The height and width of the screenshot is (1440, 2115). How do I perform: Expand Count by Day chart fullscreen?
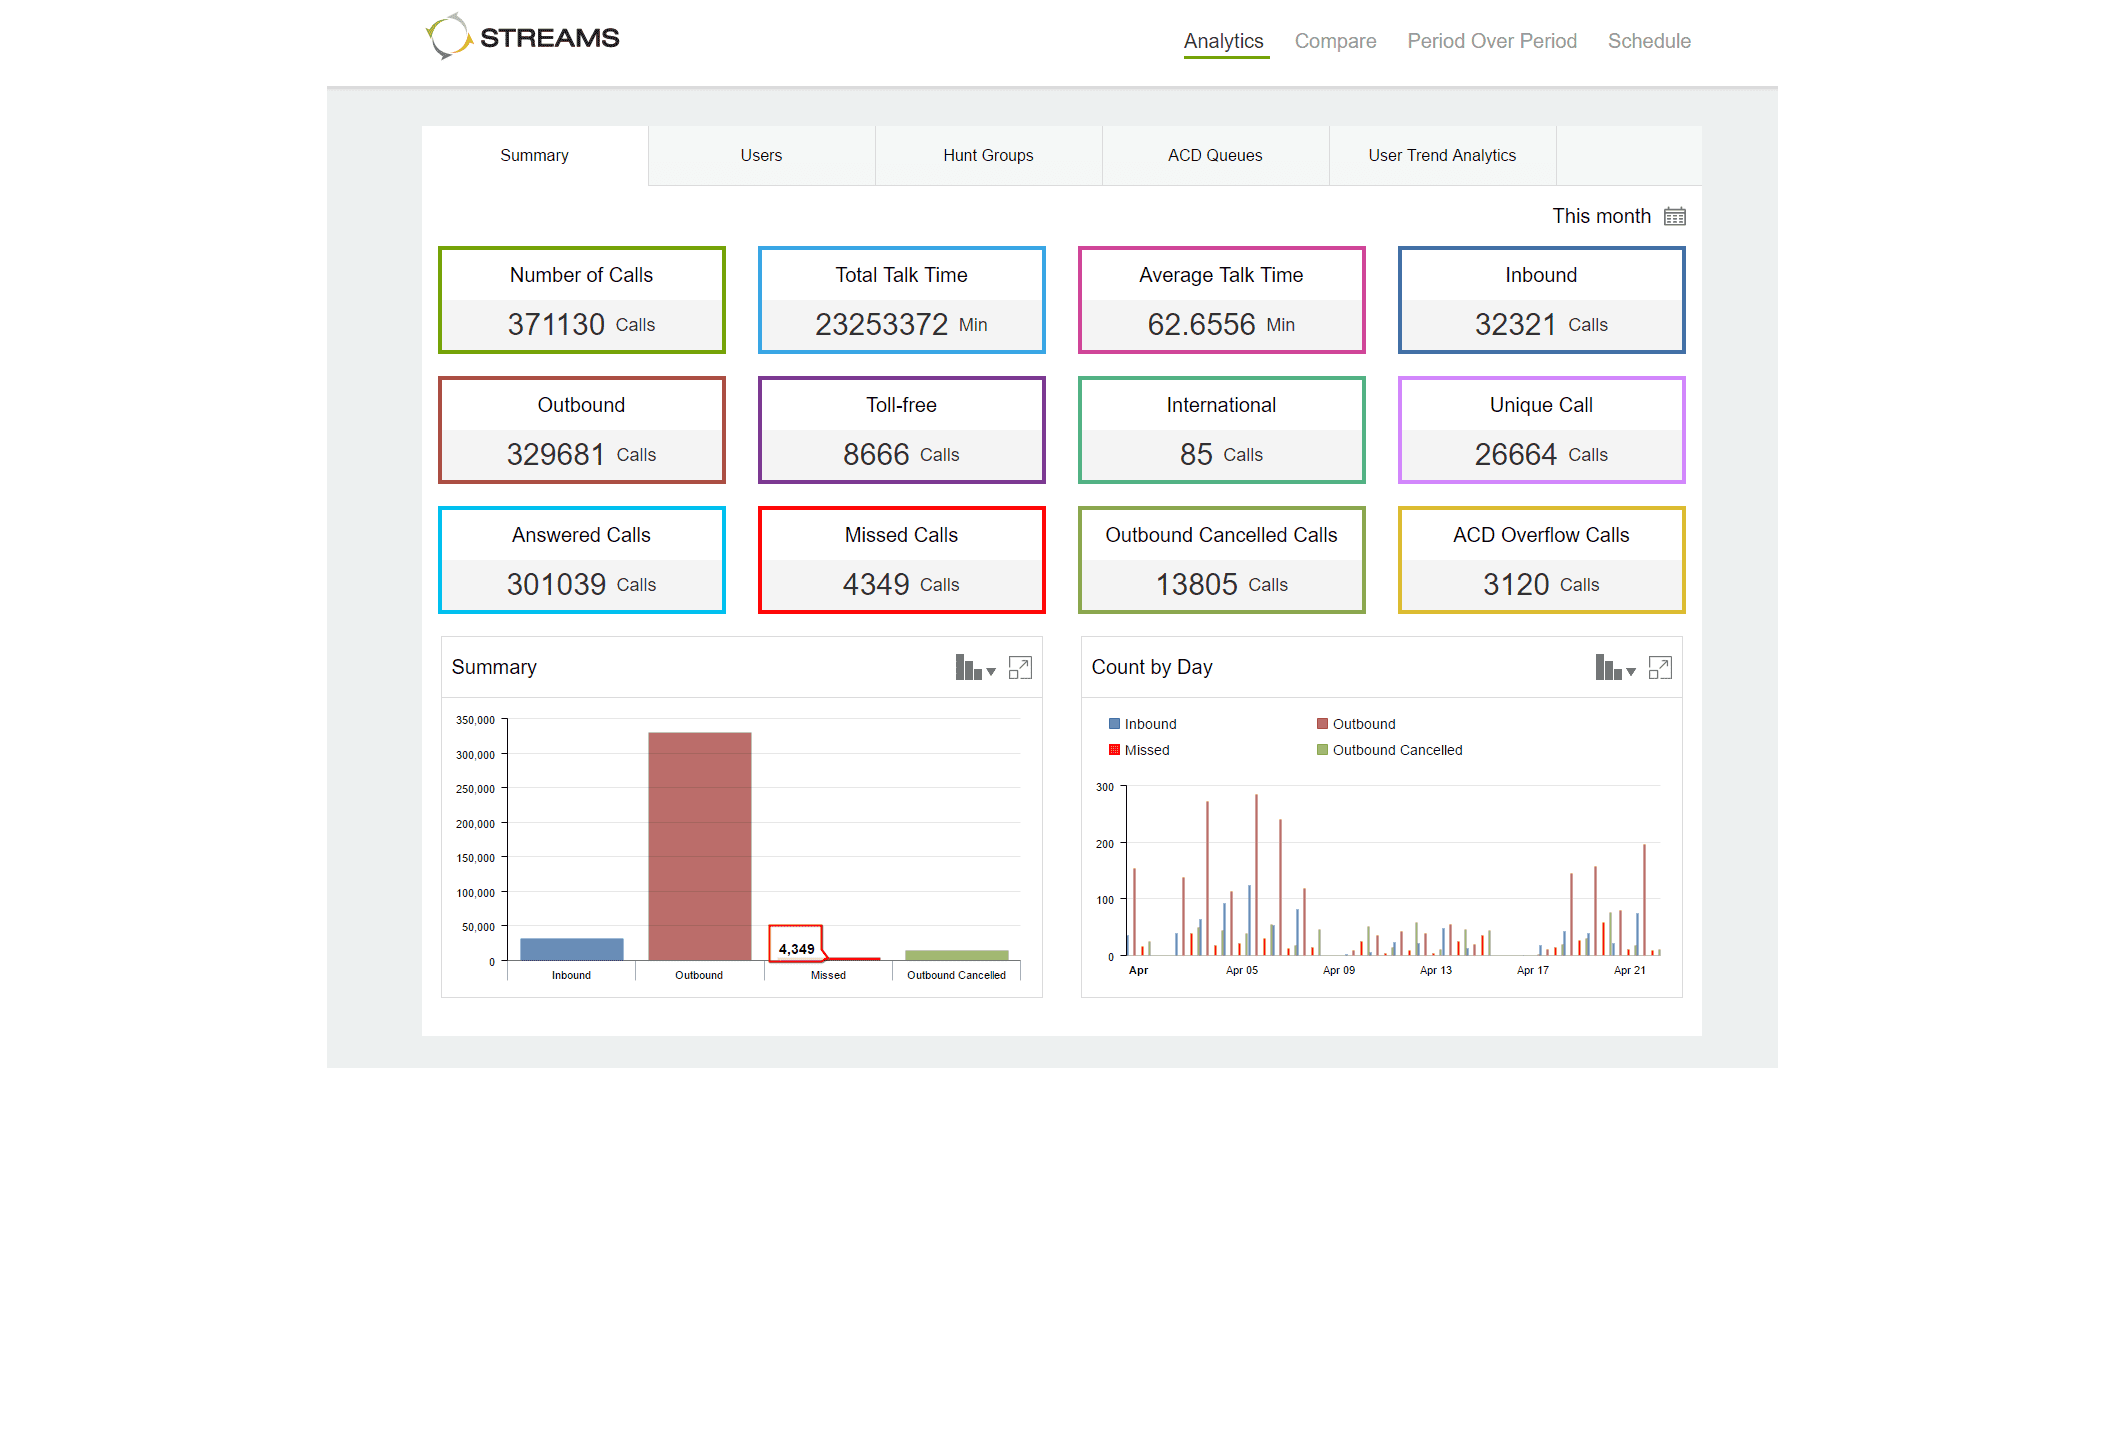(x=1660, y=668)
